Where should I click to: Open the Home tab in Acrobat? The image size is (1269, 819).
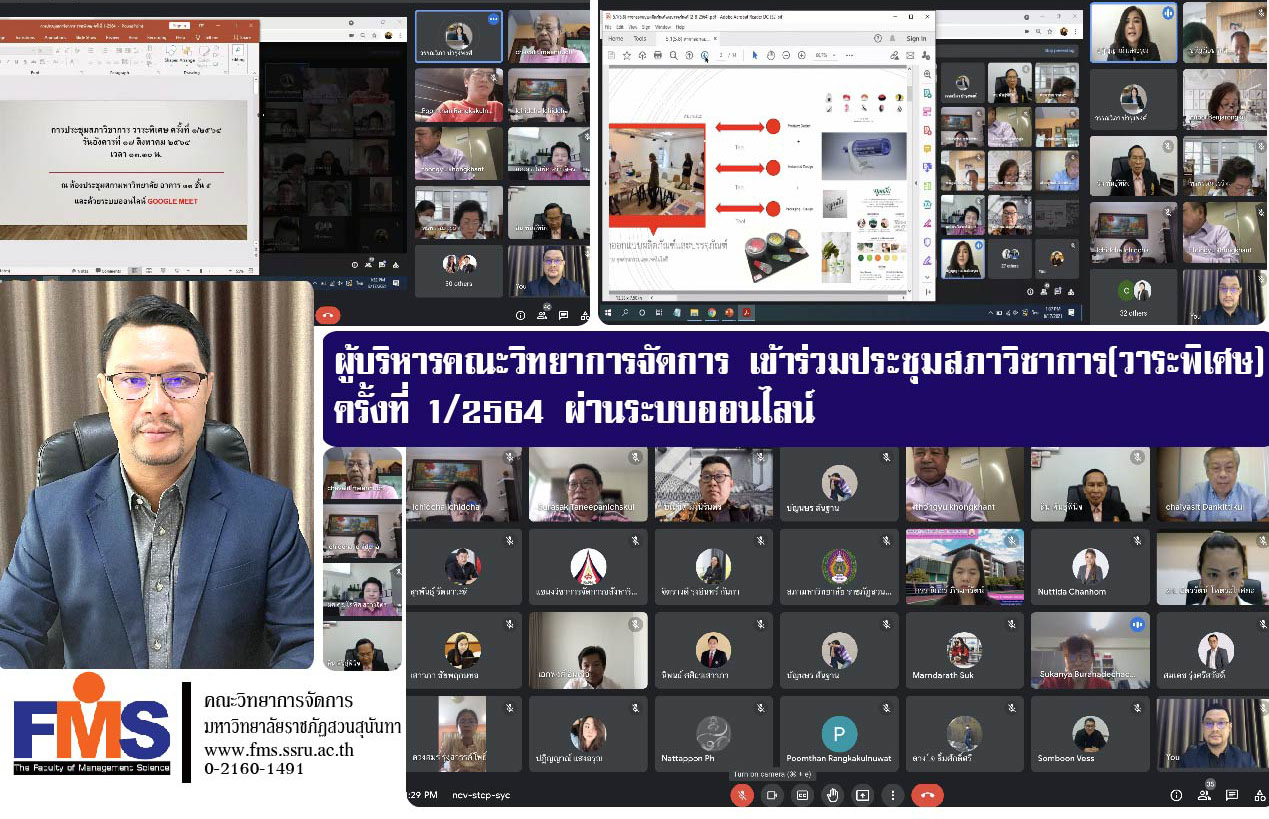[617, 38]
